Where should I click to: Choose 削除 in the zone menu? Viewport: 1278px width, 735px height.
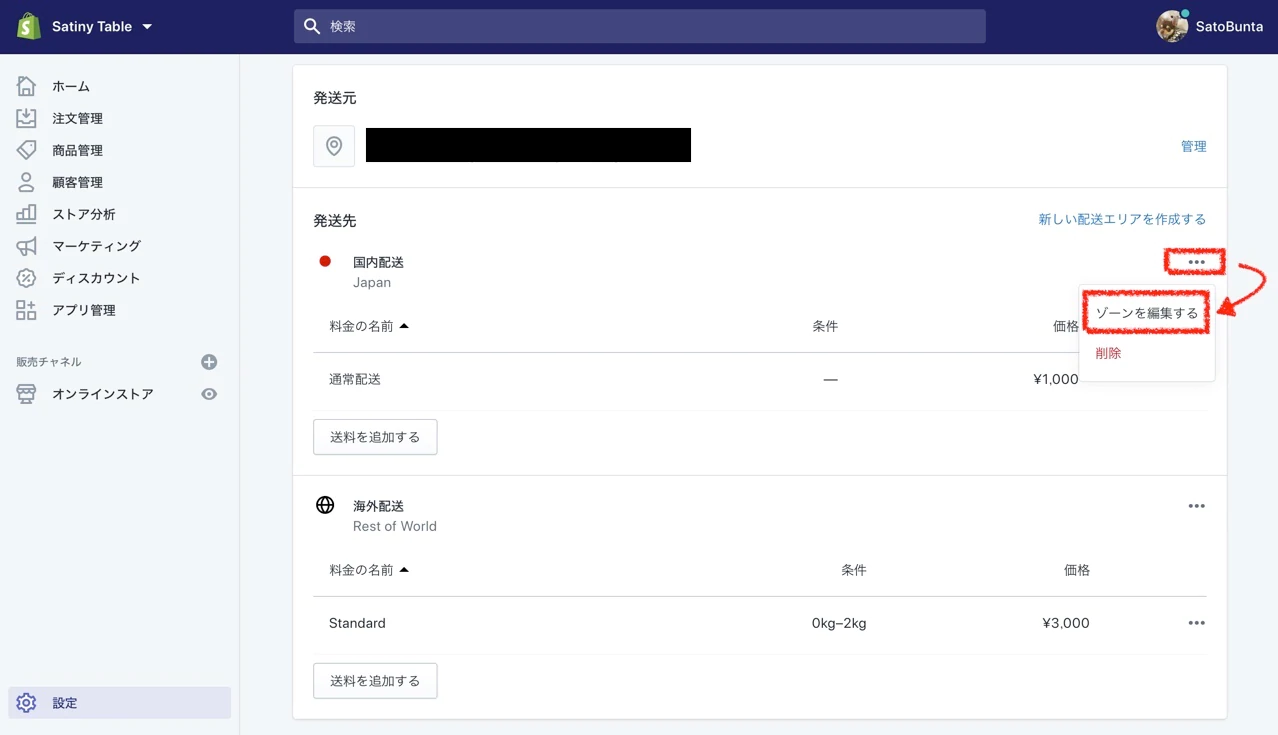(x=1108, y=353)
